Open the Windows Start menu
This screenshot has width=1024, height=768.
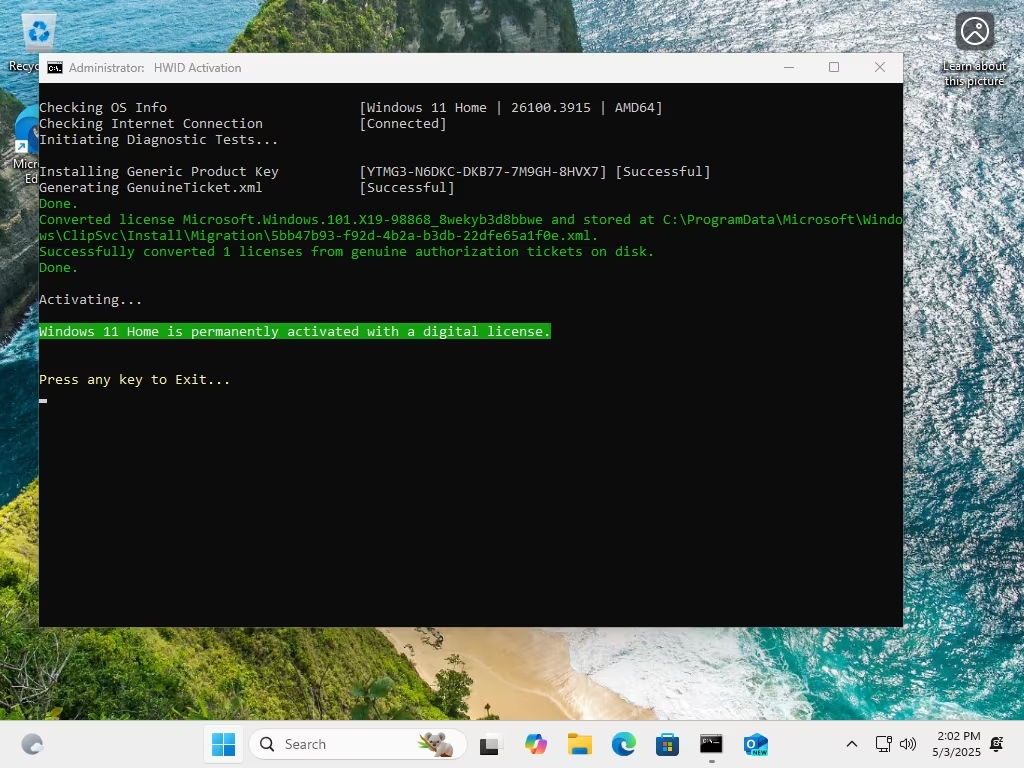coord(223,744)
